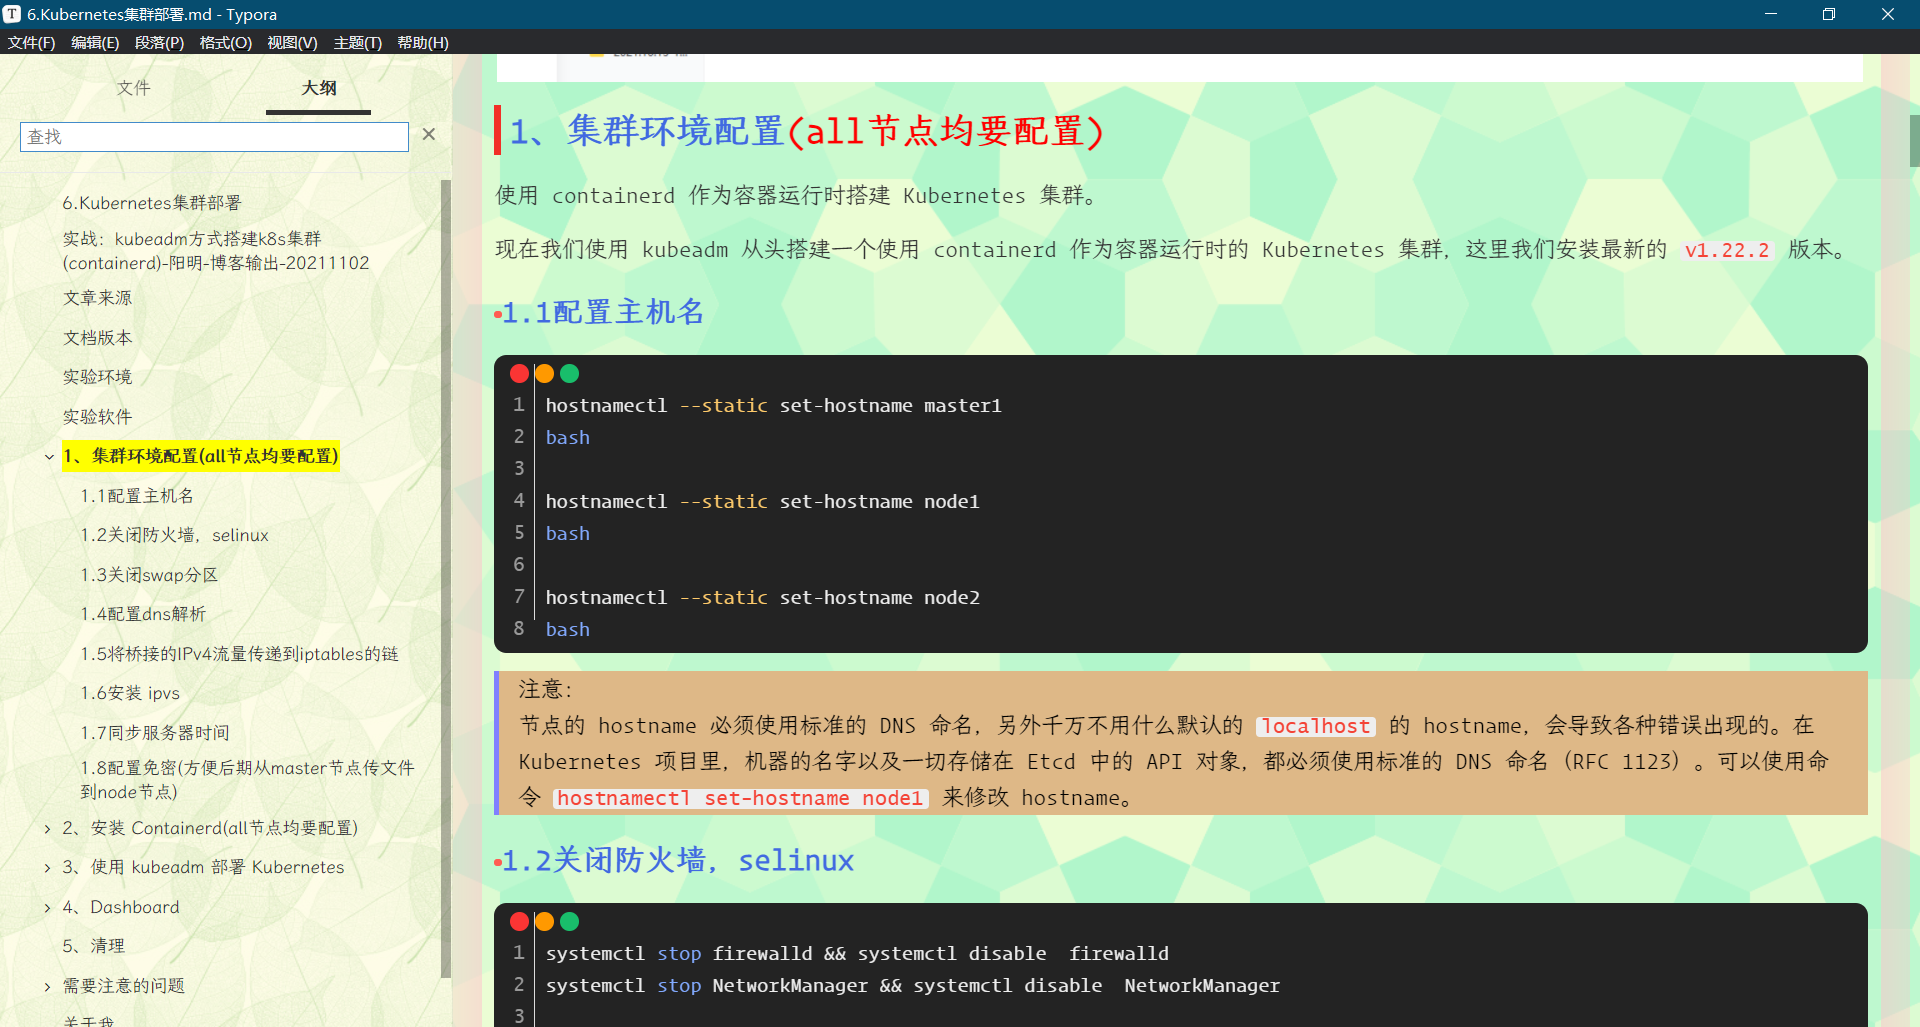The width and height of the screenshot is (1920, 1027).
Task: Switch to the 大纲 sidebar tab
Action: point(319,88)
